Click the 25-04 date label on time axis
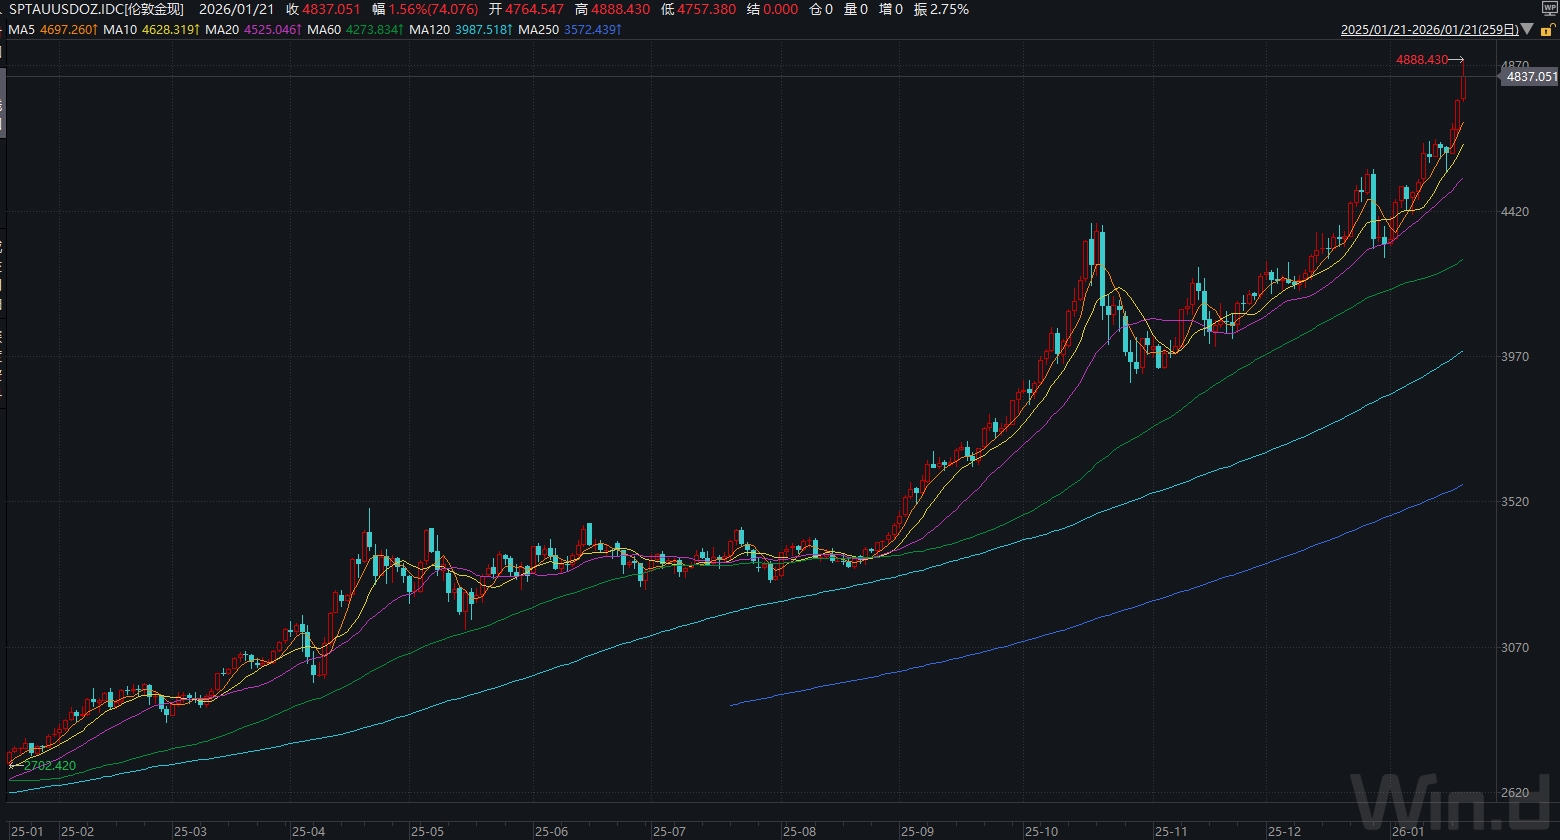This screenshot has height=840, width=1560. [x=308, y=831]
